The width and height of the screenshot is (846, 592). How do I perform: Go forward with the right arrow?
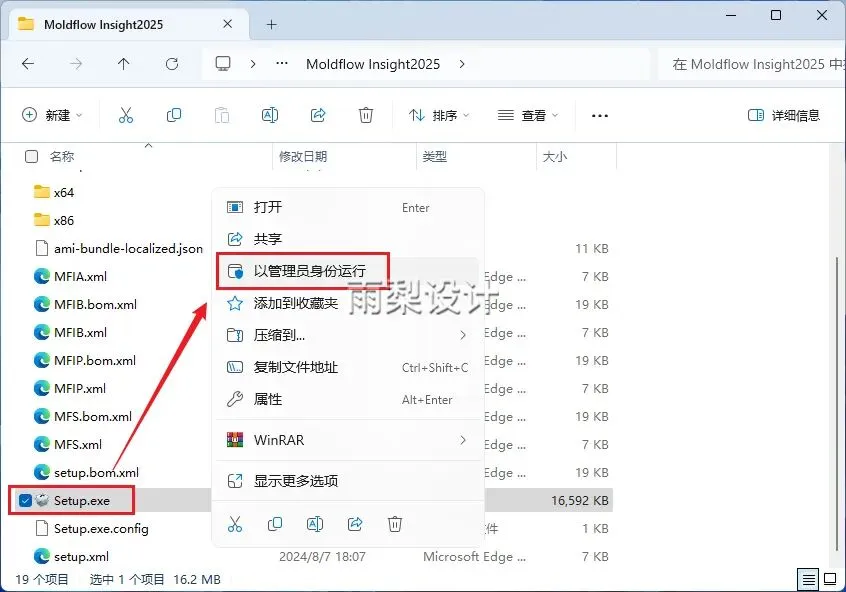76,64
